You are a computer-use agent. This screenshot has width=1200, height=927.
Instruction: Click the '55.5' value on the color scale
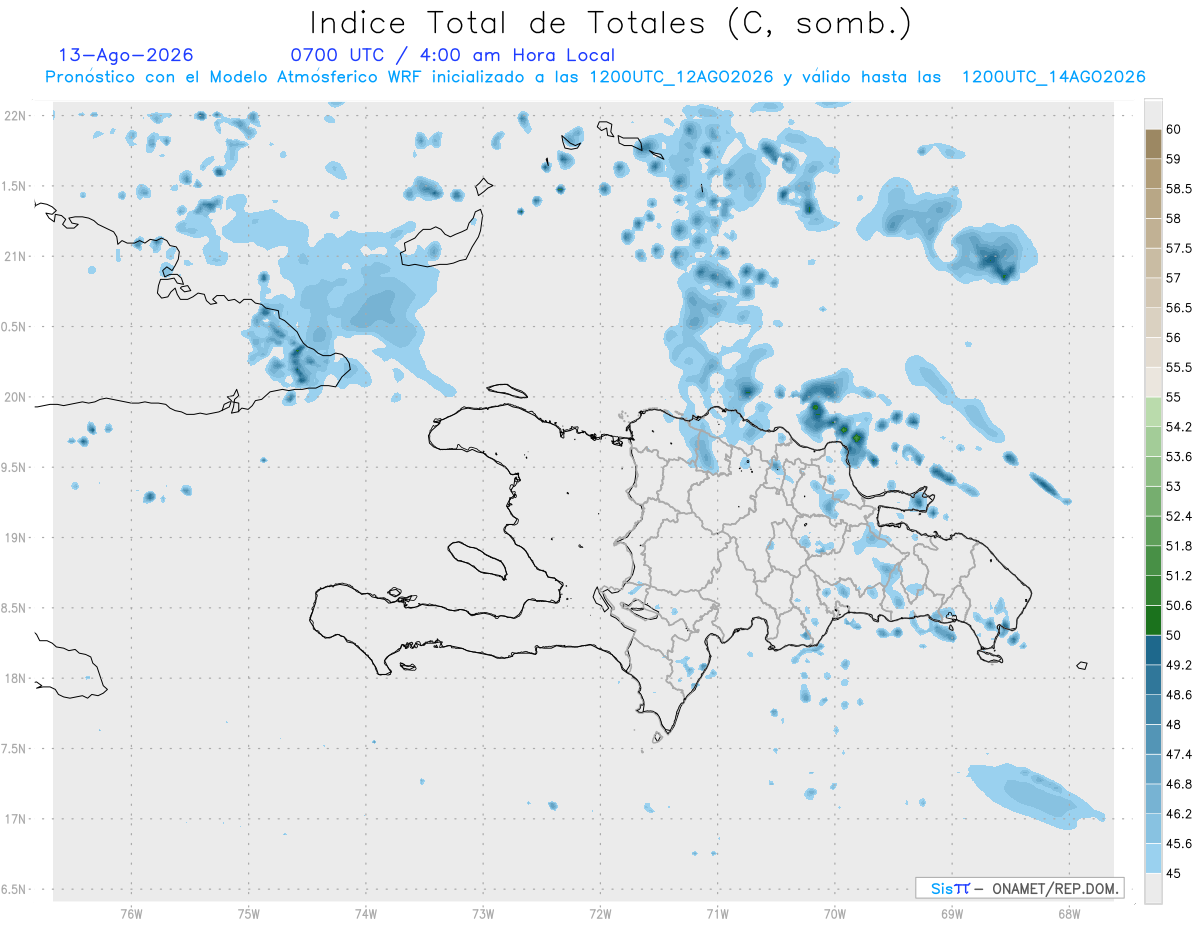[x=1179, y=368]
